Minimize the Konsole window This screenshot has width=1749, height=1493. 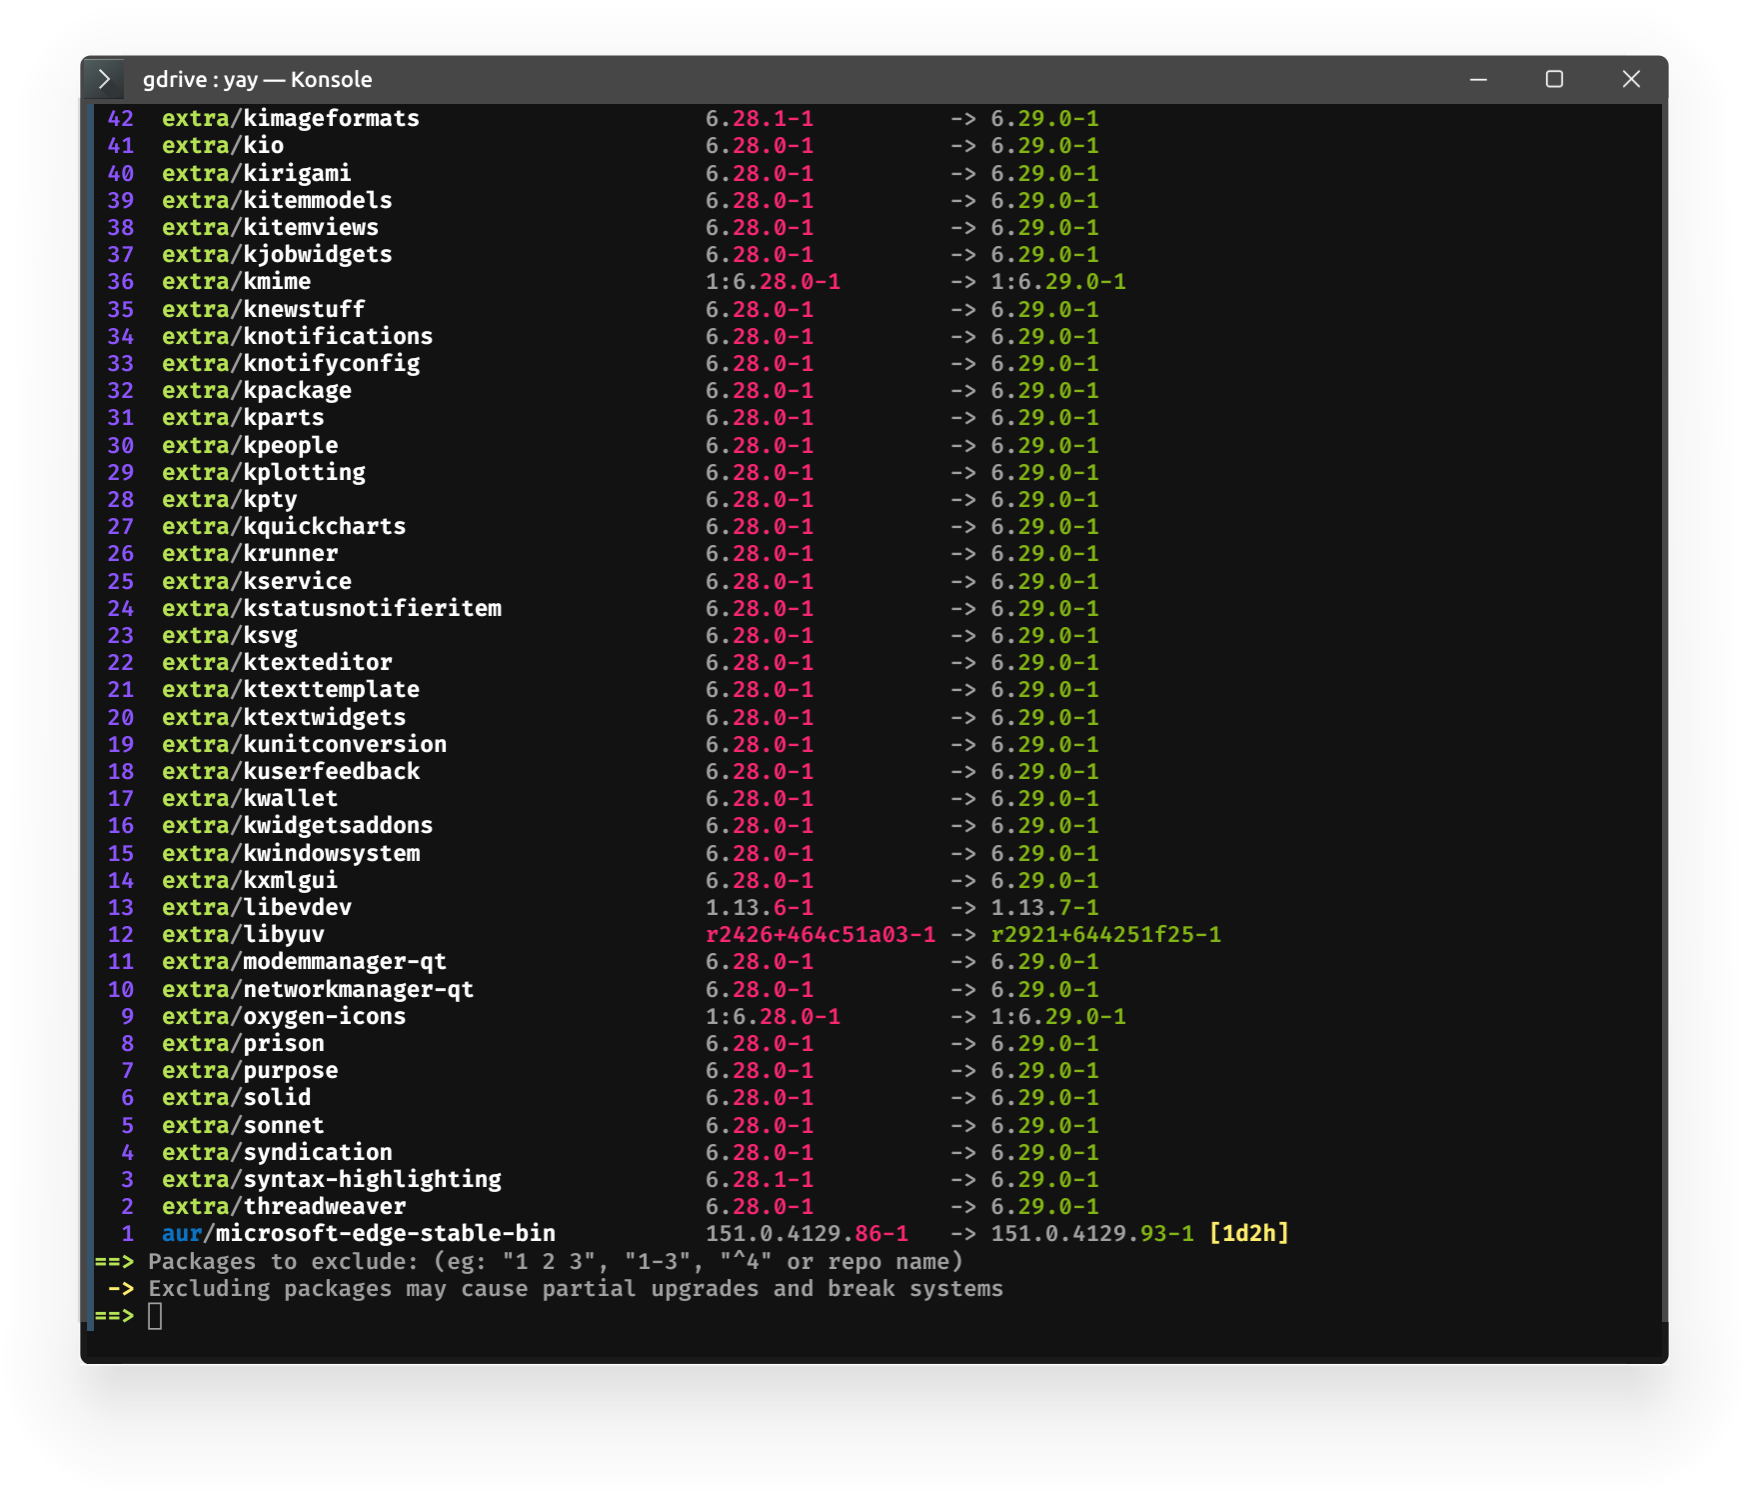[1478, 79]
